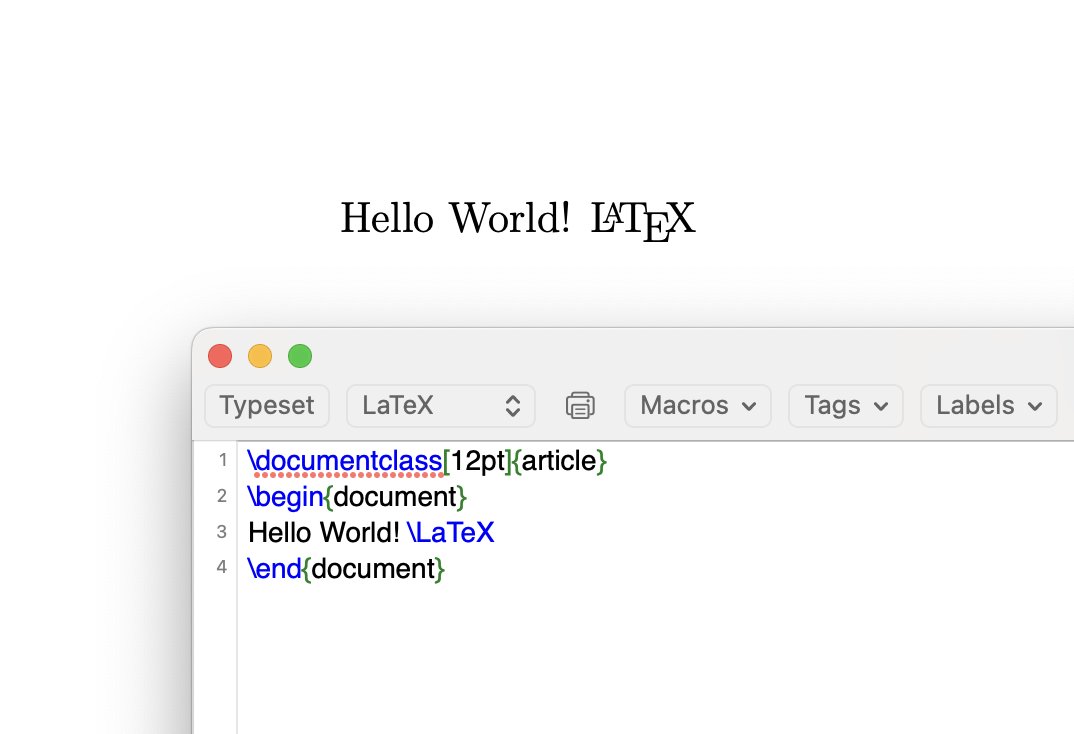This screenshot has height=734, width=1074.
Task: Minimize the editor with yellow button
Action: [260, 356]
